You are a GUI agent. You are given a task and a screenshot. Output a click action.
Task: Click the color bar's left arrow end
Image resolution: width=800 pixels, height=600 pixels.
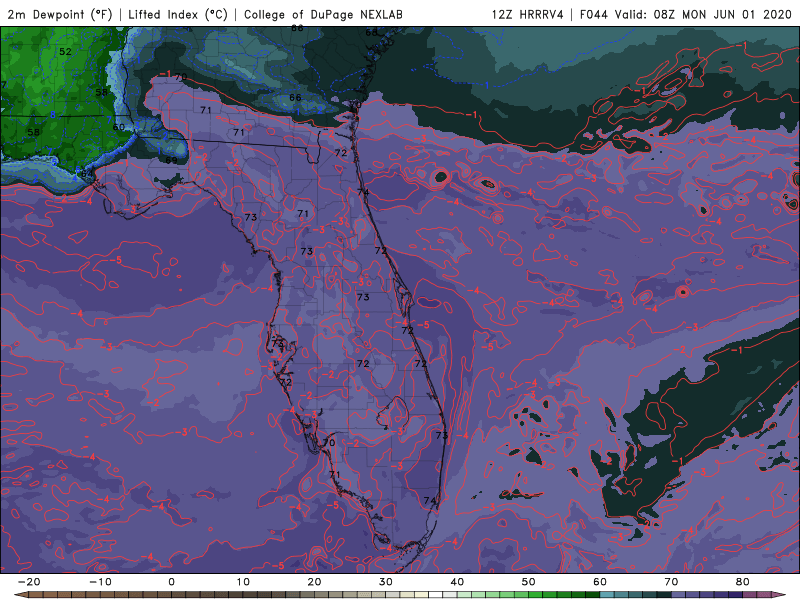point(20,595)
